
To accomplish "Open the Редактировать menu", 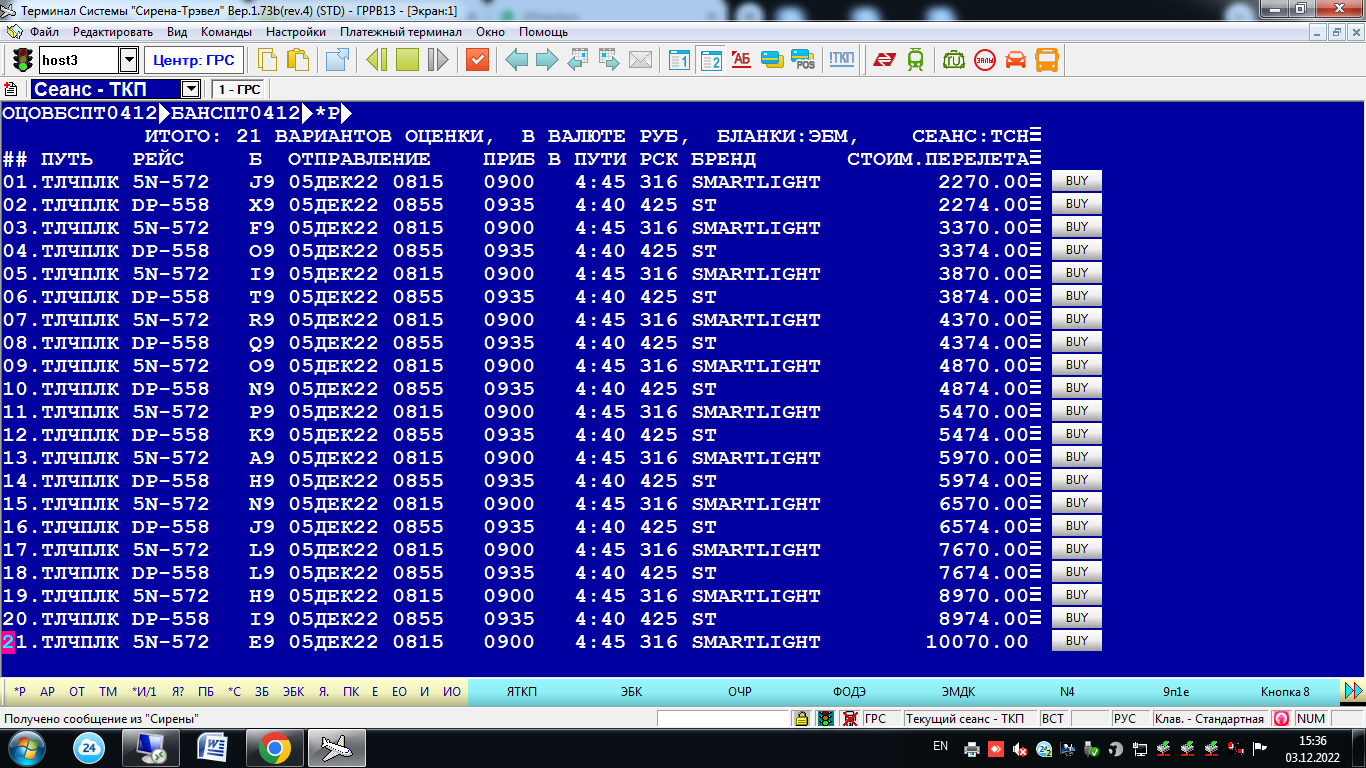I will [x=113, y=32].
